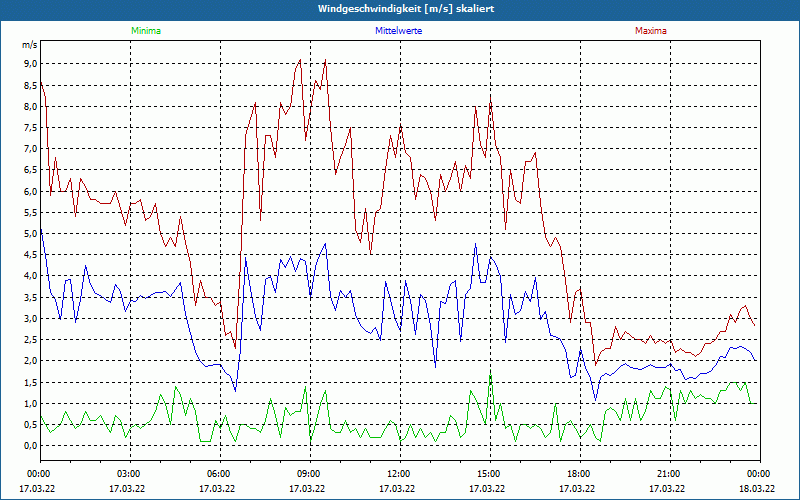Click the '18:00' time axis label

click(x=580, y=474)
